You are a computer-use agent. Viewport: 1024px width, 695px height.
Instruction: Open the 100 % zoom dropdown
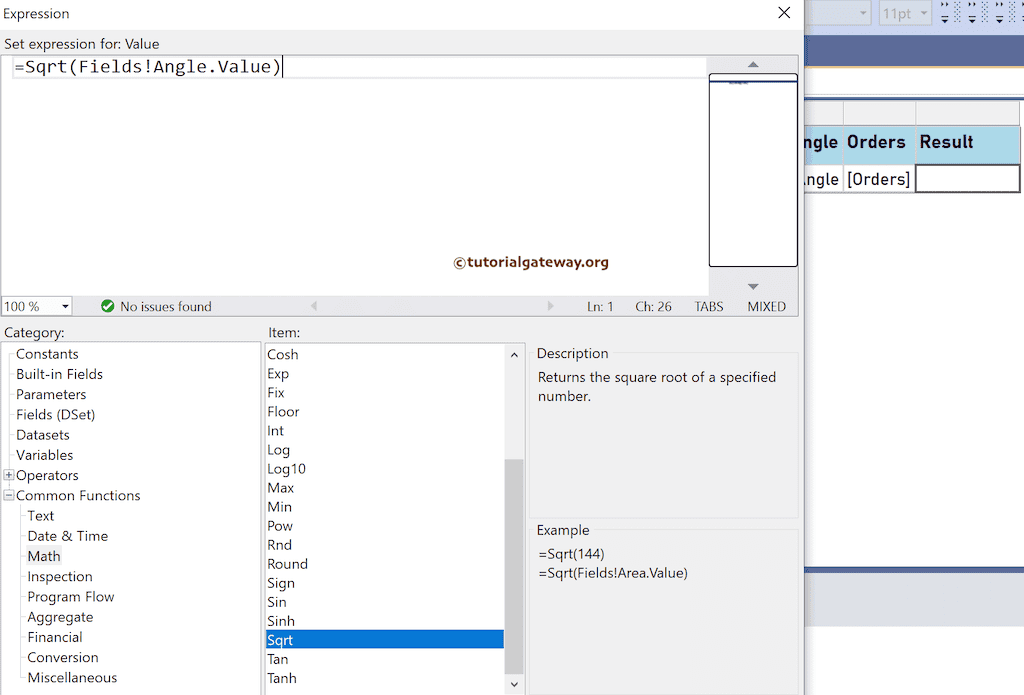point(65,306)
